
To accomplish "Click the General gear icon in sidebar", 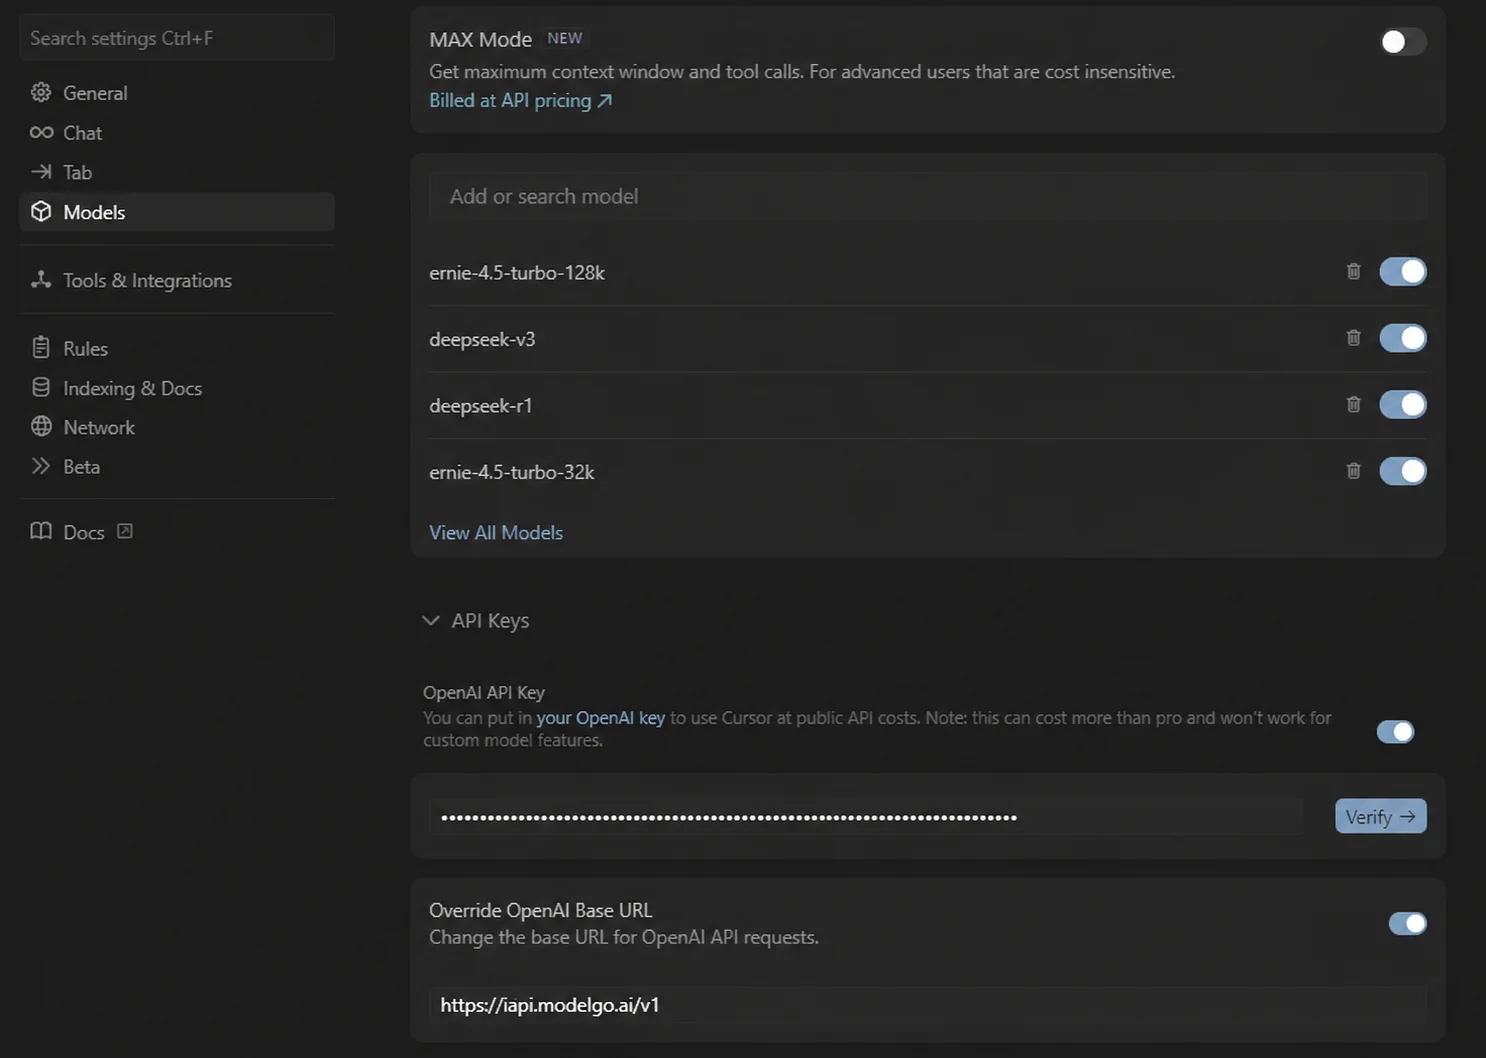I will [41, 92].
